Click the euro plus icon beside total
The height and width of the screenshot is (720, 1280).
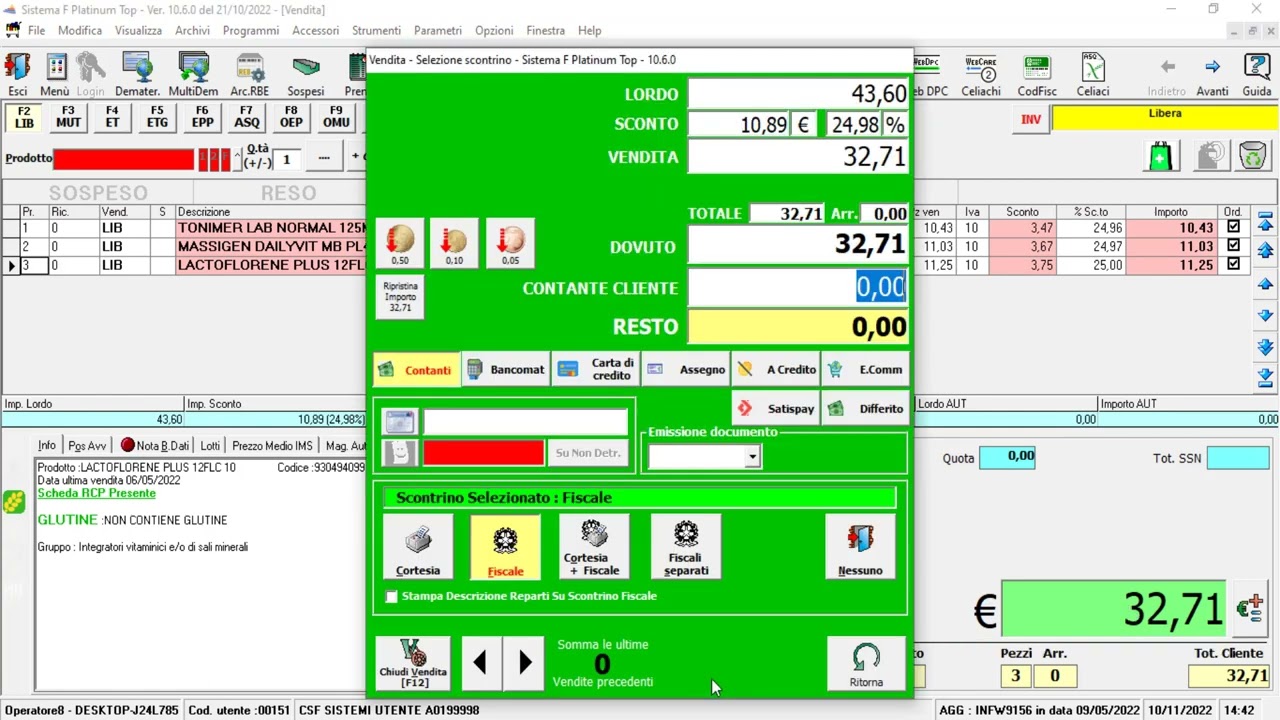(x=1250, y=608)
